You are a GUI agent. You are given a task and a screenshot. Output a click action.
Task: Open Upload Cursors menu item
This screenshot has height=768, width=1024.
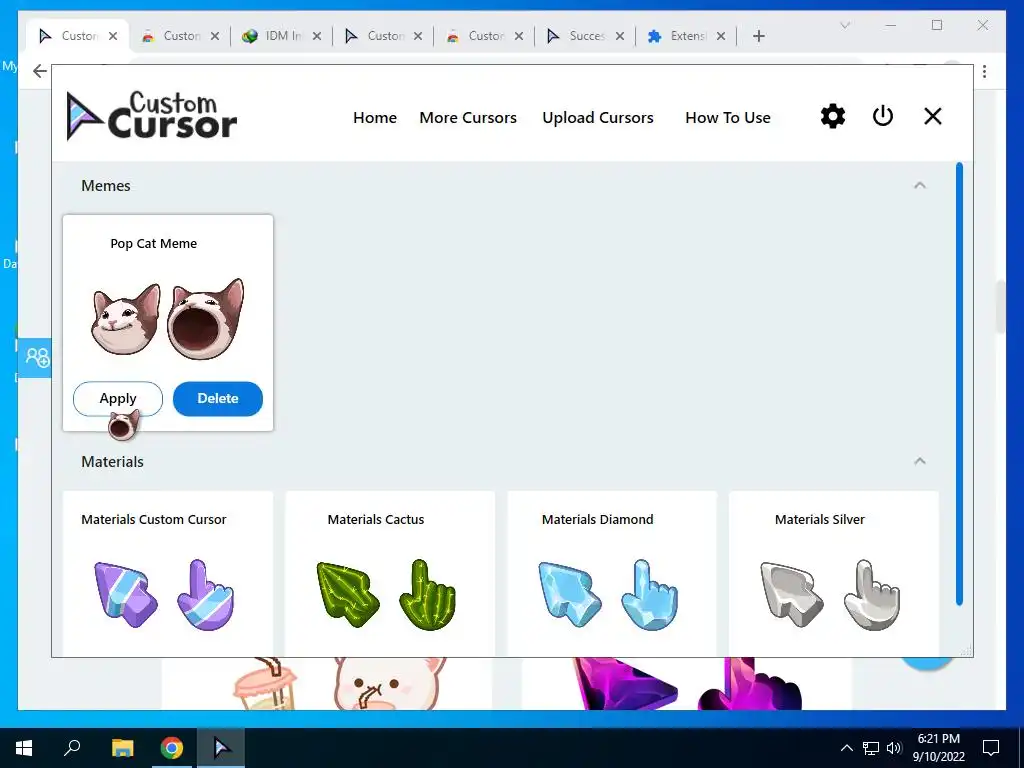(598, 118)
